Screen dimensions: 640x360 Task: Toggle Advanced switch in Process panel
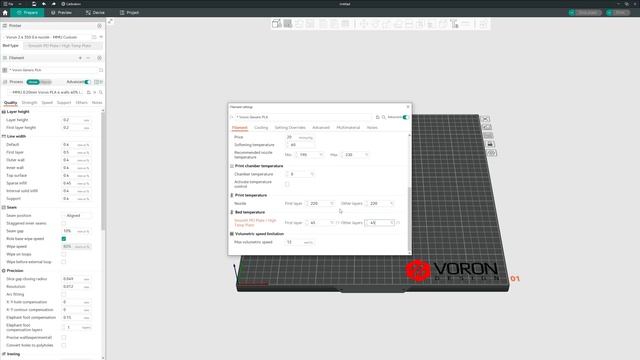(x=87, y=82)
